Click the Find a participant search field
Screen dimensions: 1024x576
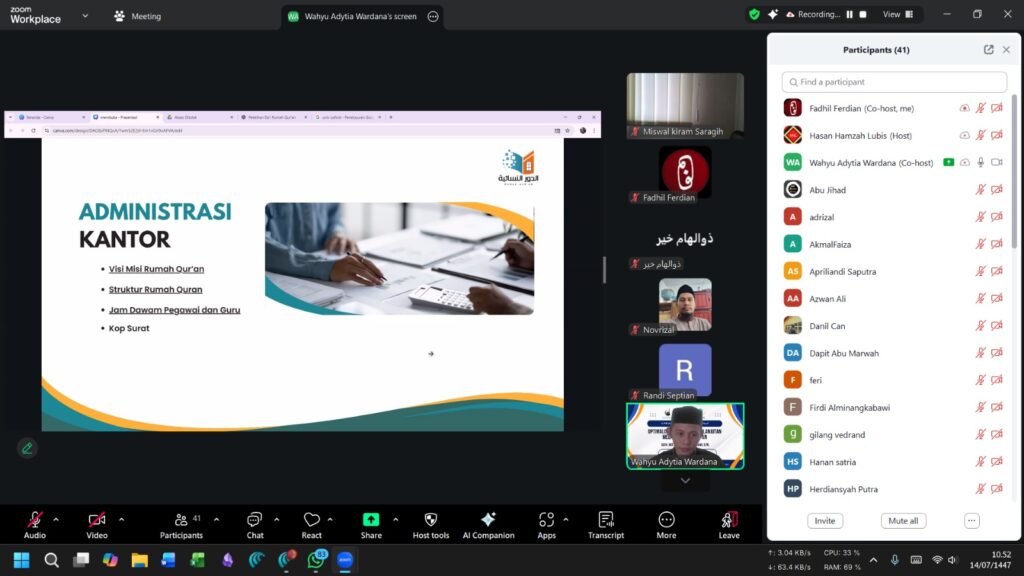tap(894, 82)
